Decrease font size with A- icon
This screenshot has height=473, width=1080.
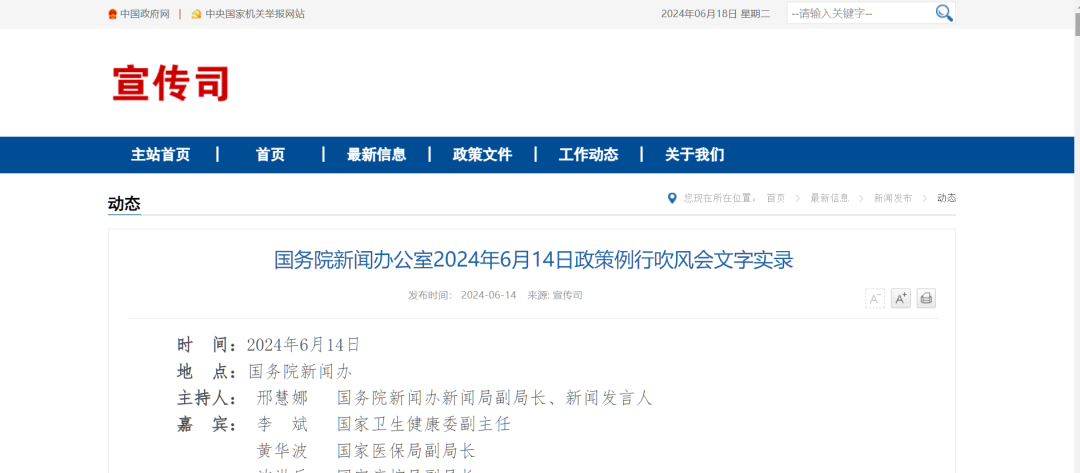click(875, 298)
